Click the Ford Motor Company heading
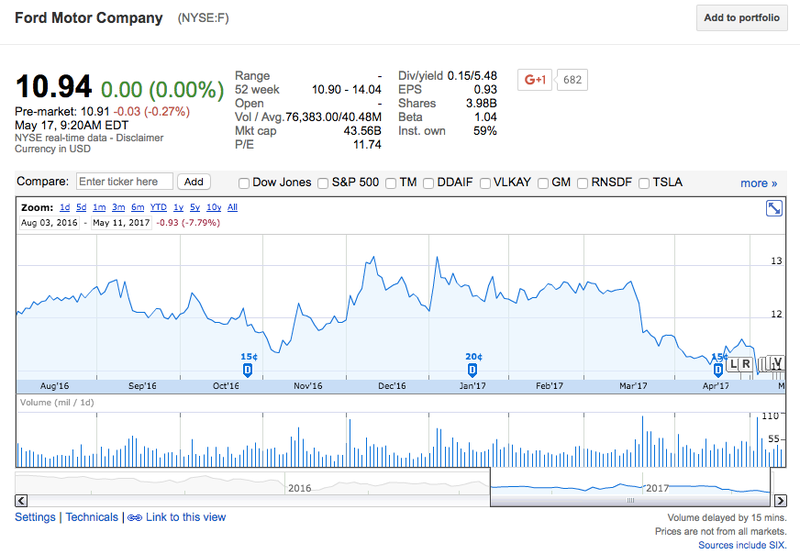This screenshot has width=800, height=554. tap(89, 18)
